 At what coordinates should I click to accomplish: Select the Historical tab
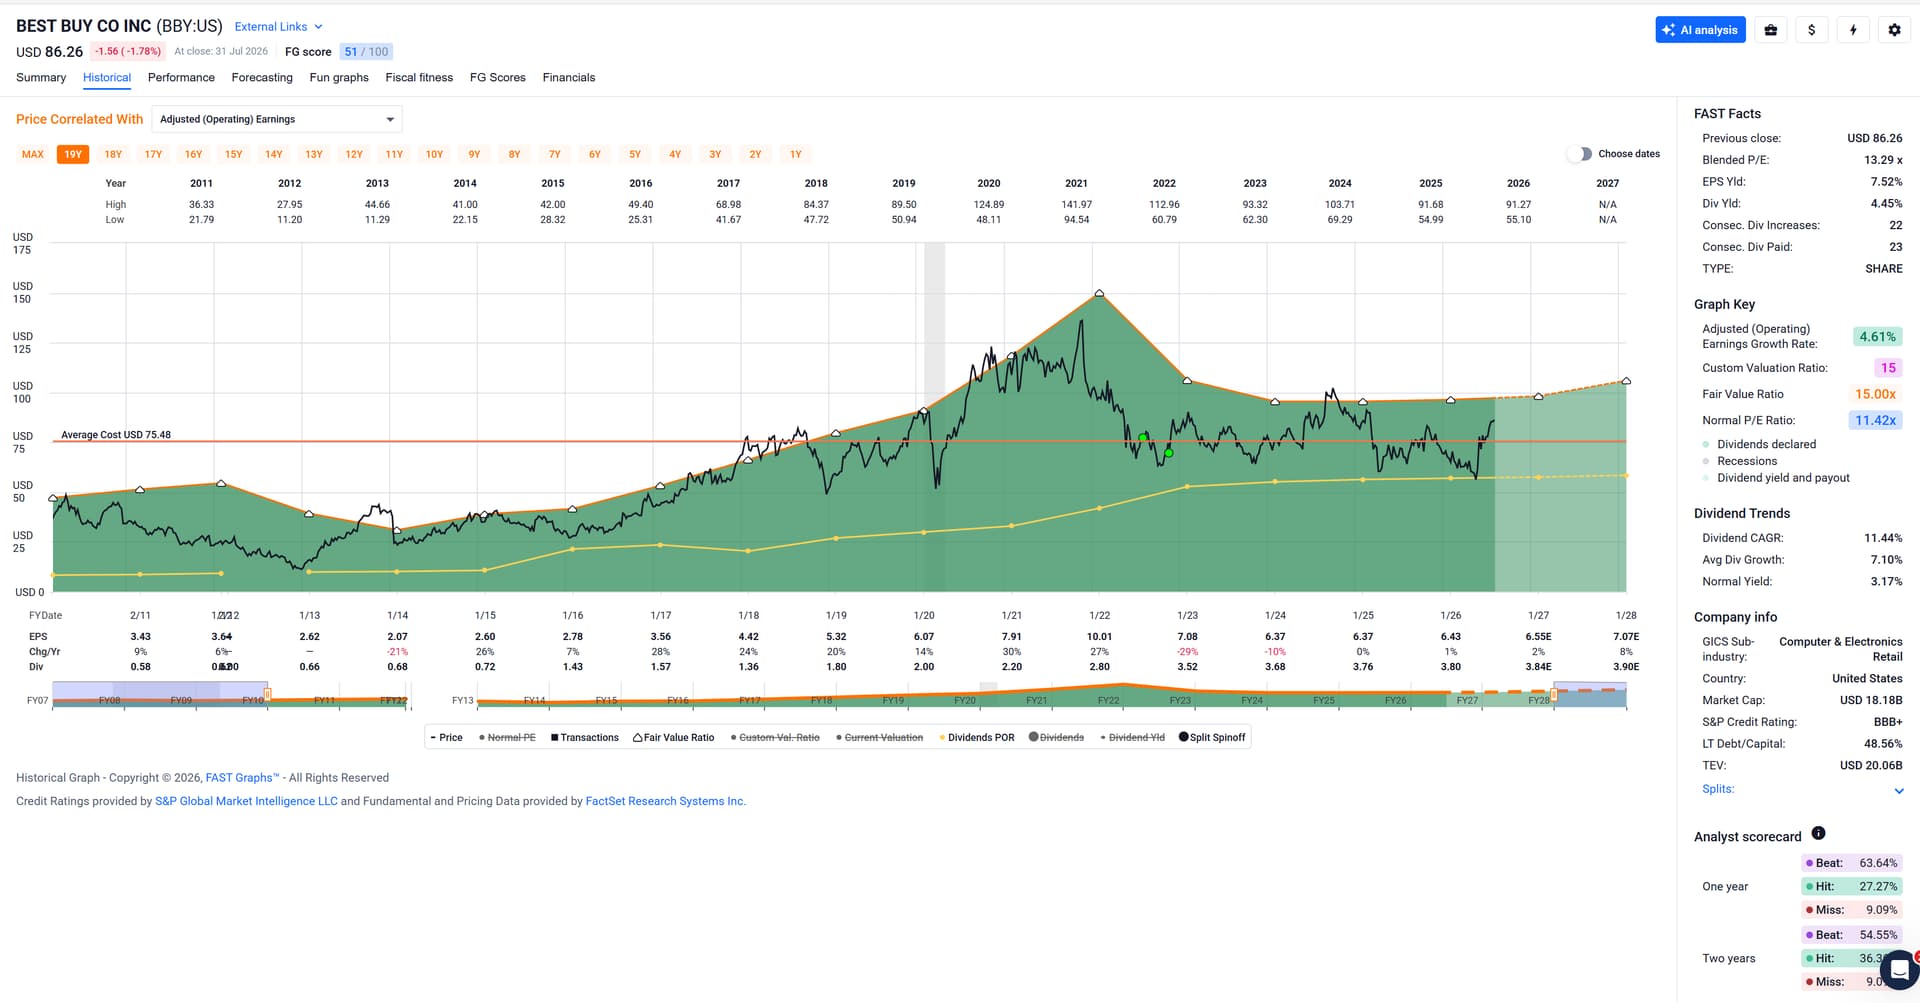click(107, 78)
